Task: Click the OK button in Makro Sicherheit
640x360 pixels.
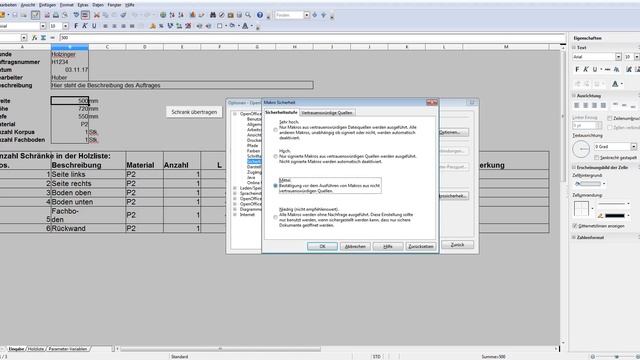Action: tap(322, 246)
